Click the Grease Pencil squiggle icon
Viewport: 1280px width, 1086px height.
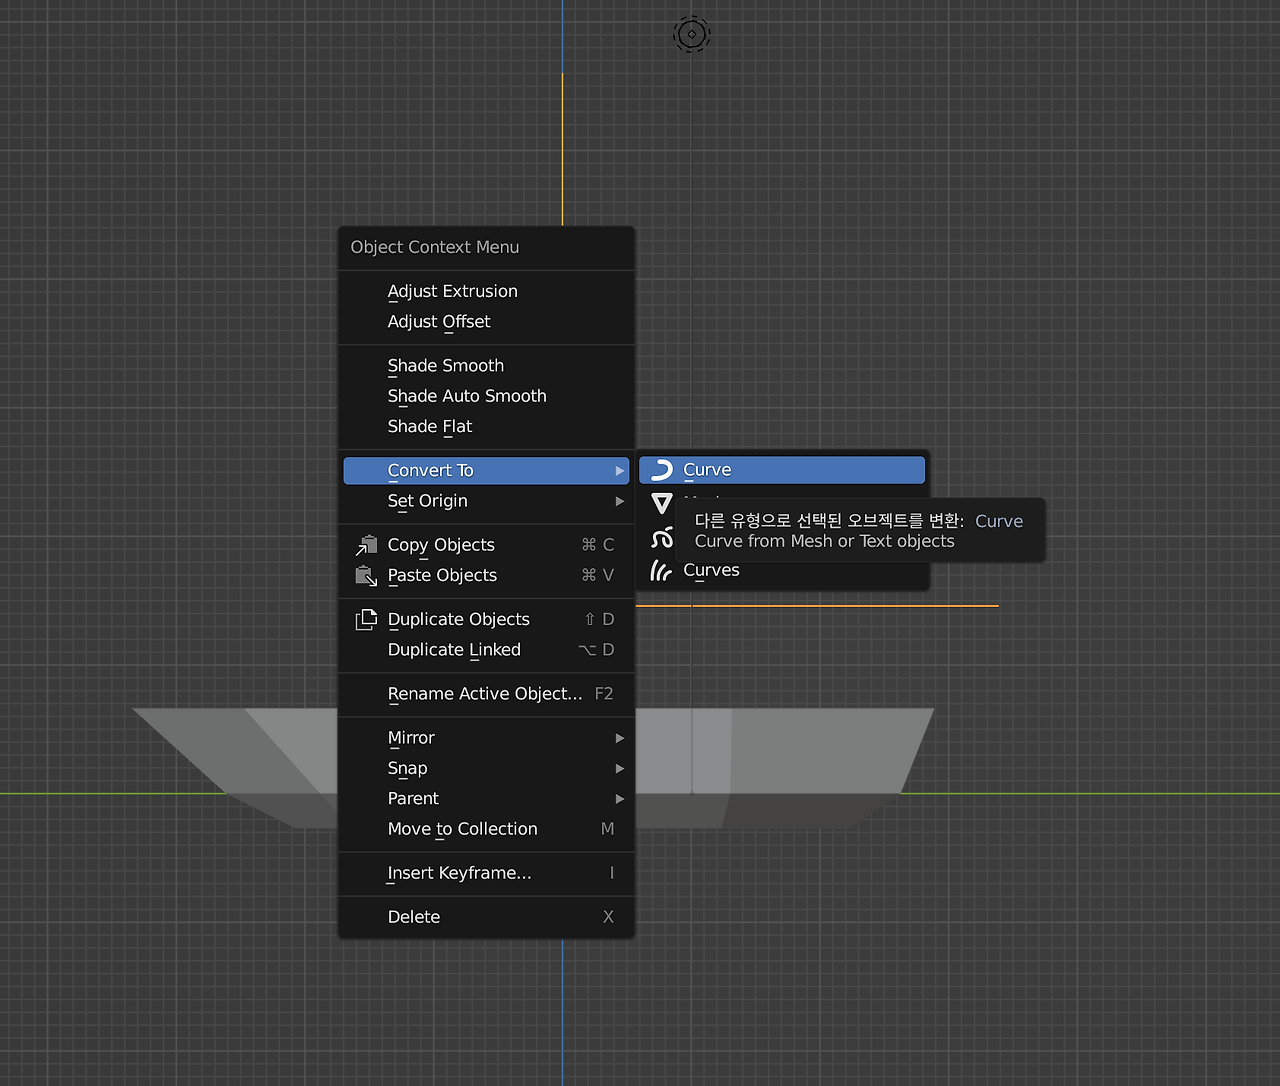tap(662, 539)
